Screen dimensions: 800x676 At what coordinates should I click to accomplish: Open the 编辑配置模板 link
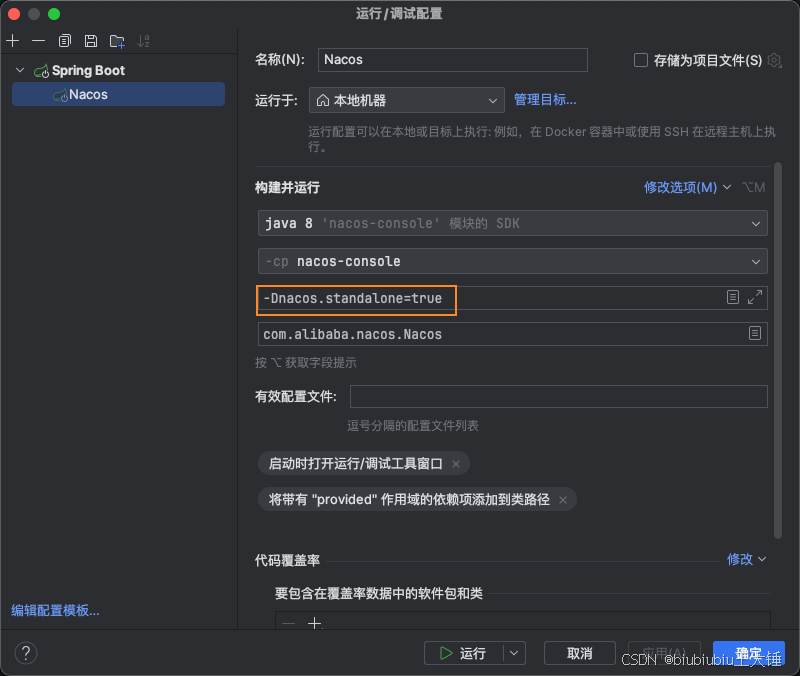click(x=56, y=610)
